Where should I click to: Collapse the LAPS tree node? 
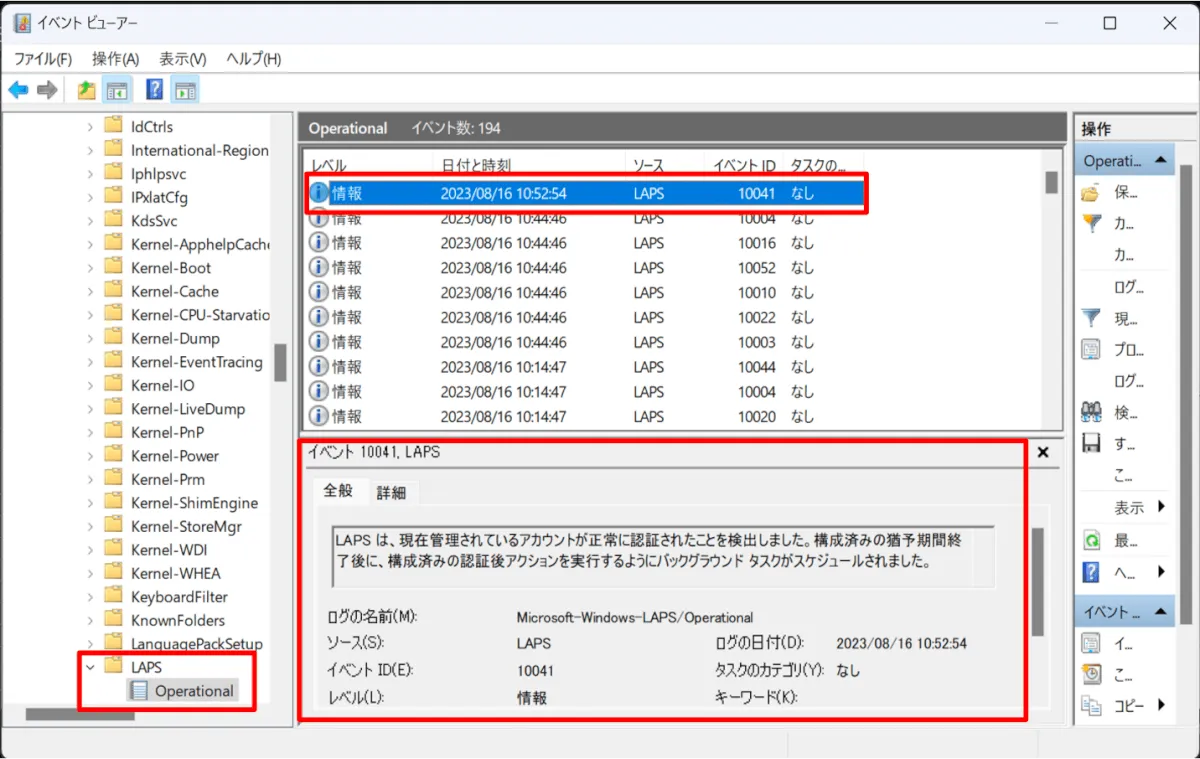pos(91,667)
